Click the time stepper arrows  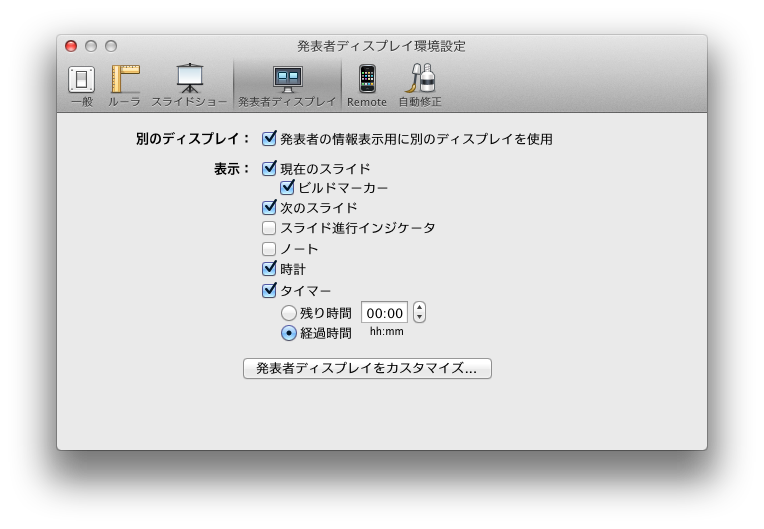coord(420,312)
